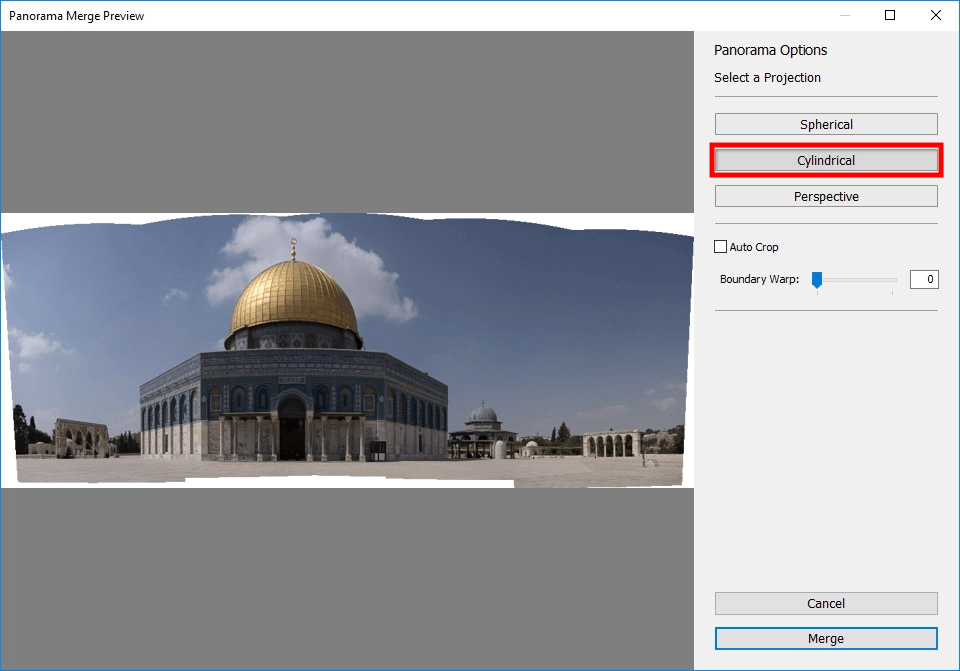Image resolution: width=960 pixels, height=671 pixels.
Task: Click the Boundary Warp slider handle
Action: tap(817, 280)
